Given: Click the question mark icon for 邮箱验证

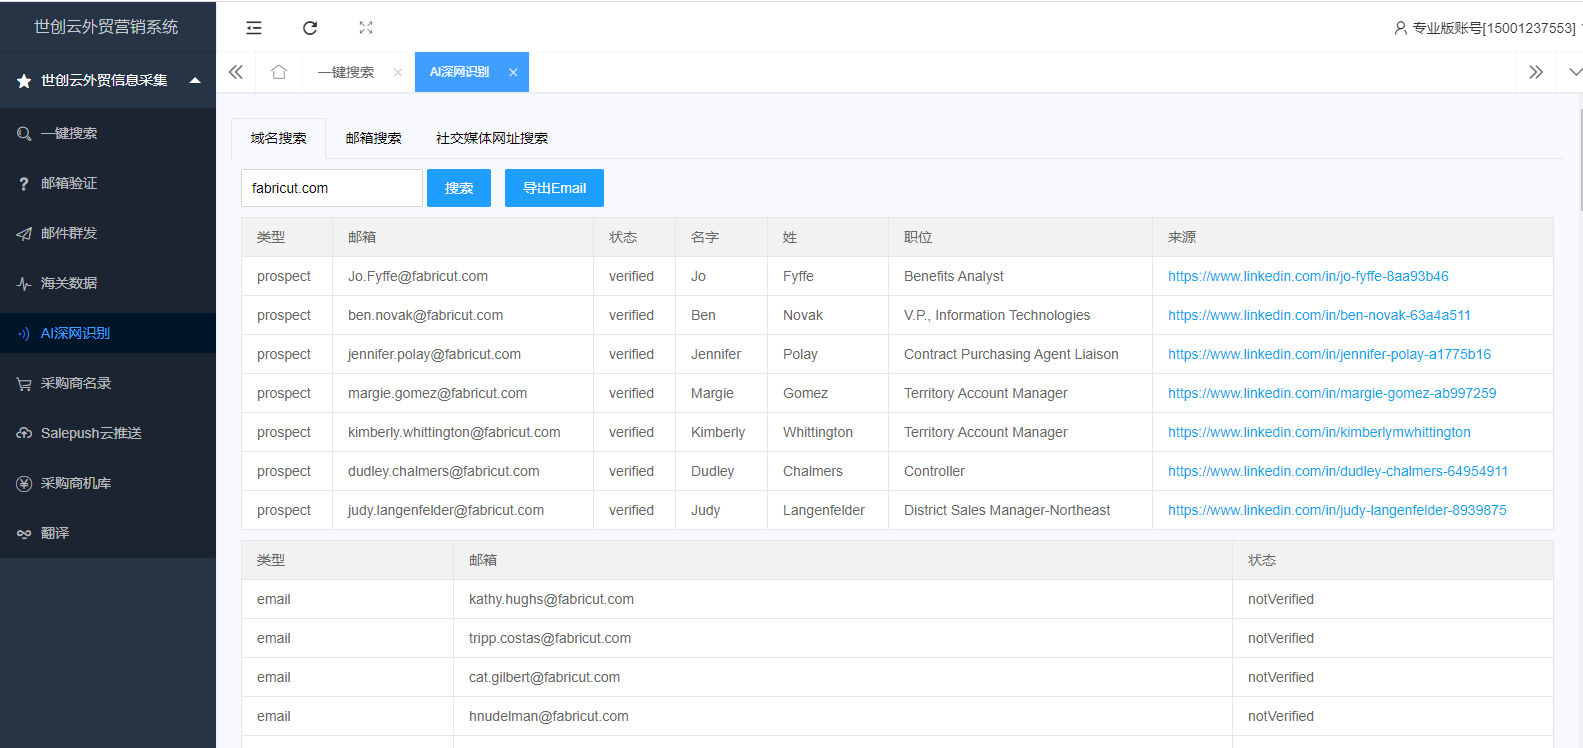Looking at the screenshot, I should click(24, 183).
